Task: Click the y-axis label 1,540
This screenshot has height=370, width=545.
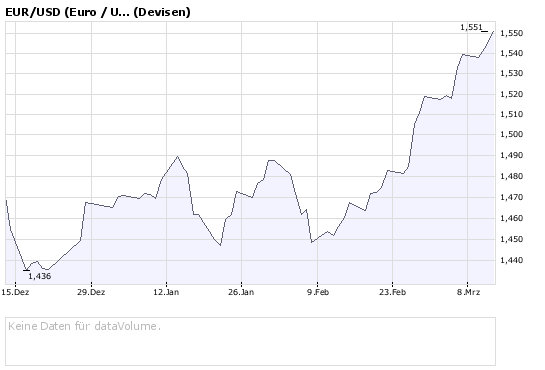Action: coord(511,53)
